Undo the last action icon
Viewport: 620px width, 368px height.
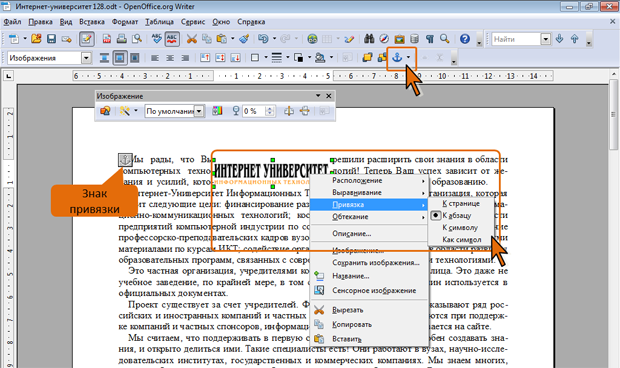click(x=263, y=39)
